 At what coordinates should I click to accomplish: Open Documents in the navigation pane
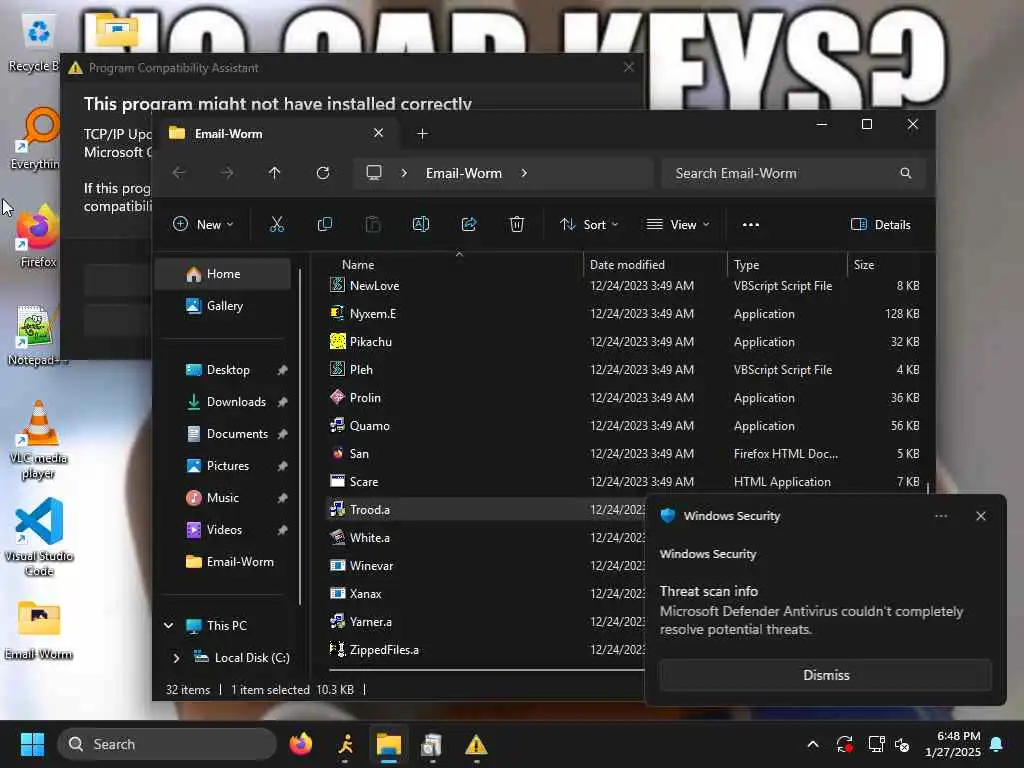(x=223, y=434)
